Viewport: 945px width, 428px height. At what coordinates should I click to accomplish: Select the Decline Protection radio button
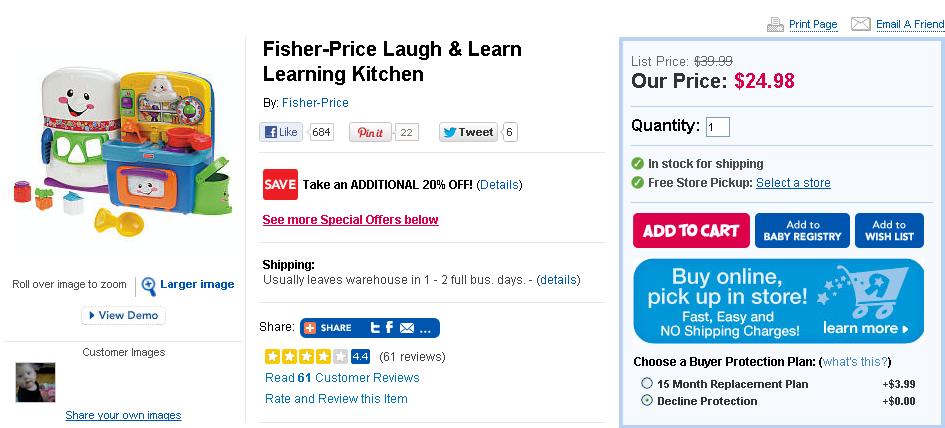(646, 401)
